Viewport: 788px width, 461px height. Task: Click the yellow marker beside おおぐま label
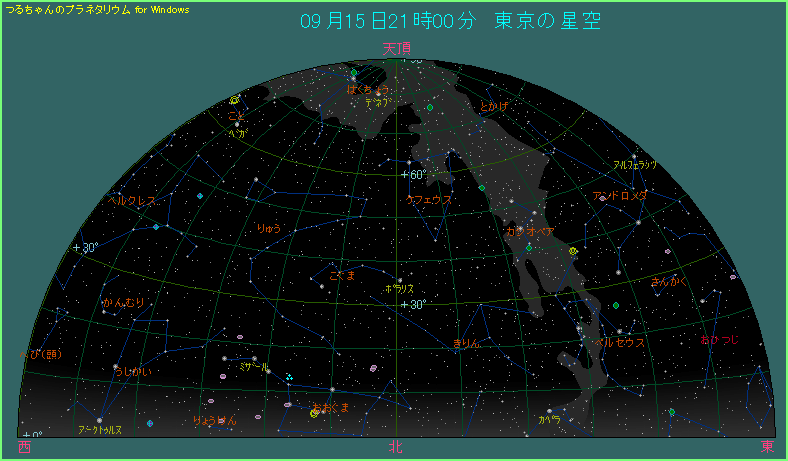pos(315,412)
